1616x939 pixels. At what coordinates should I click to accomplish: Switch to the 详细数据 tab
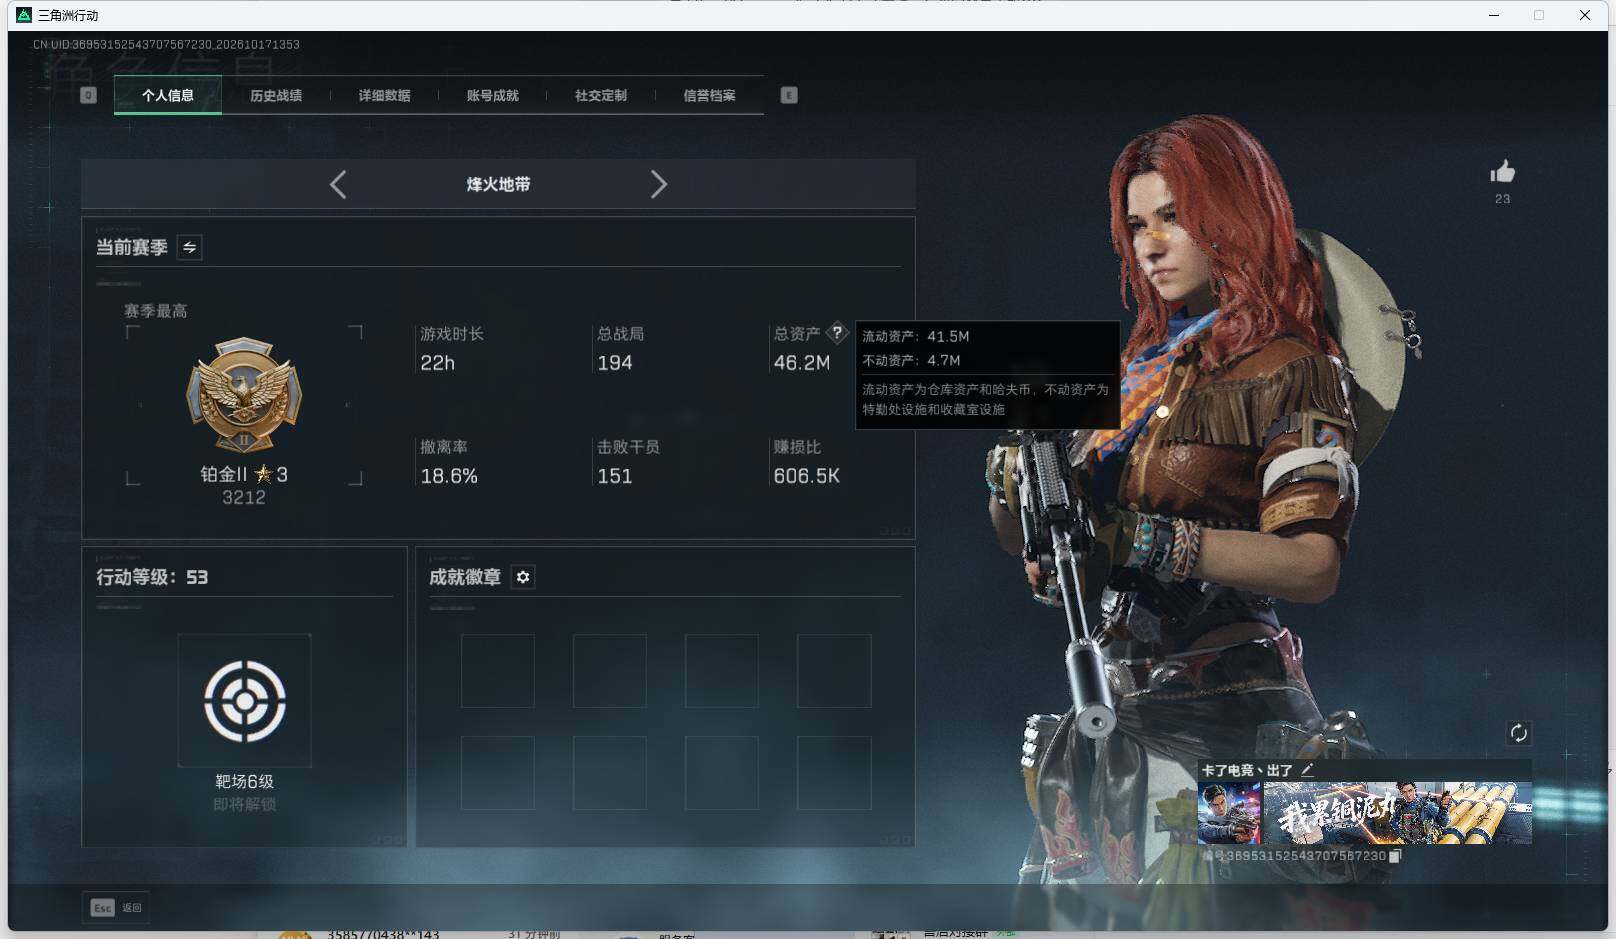385,95
